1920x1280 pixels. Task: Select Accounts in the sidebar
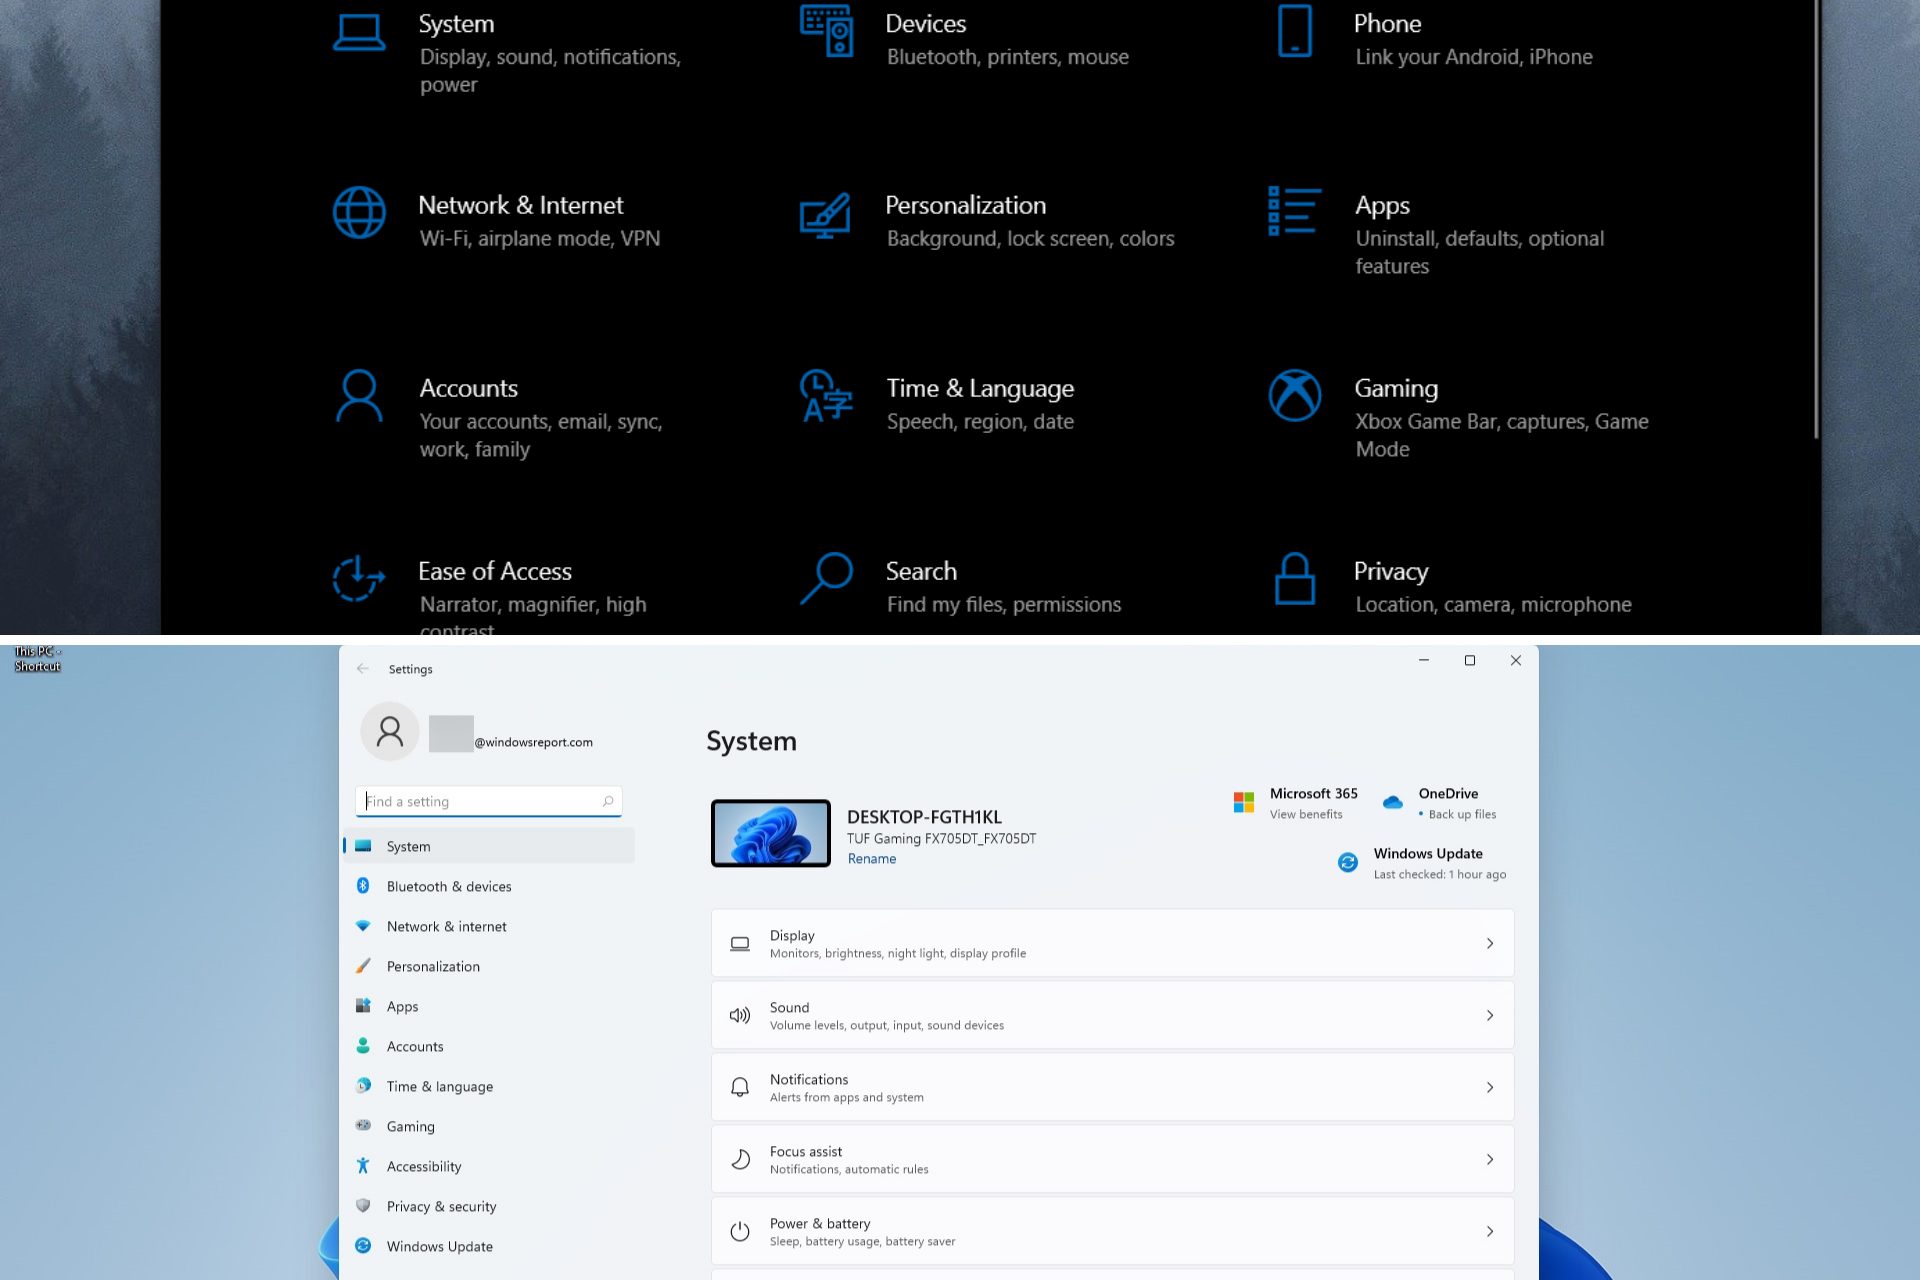click(490, 1046)
